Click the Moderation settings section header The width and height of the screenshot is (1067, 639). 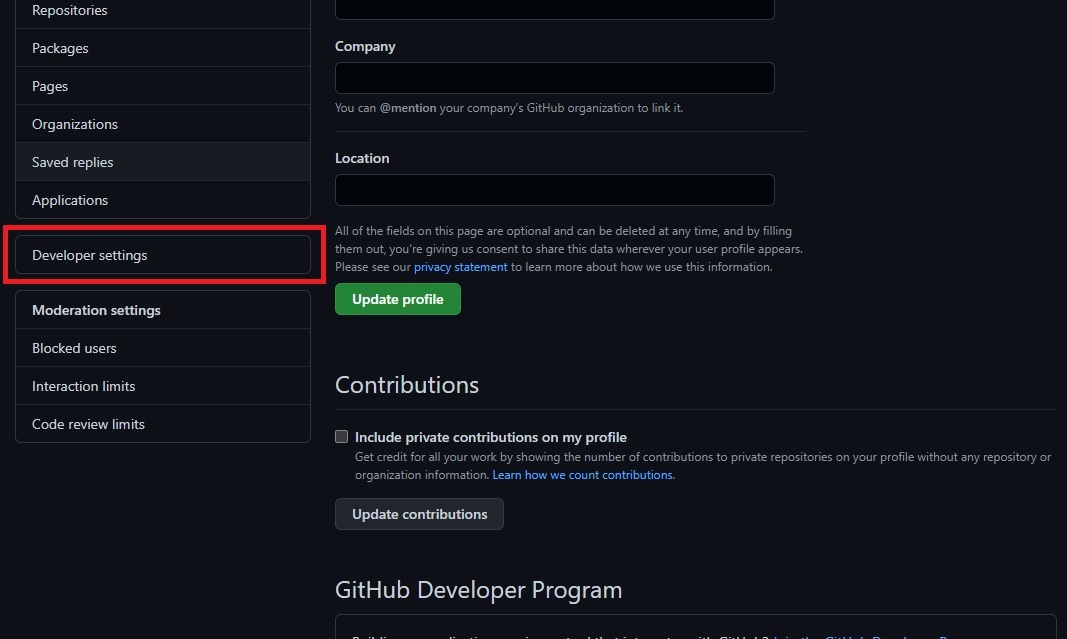point(96,310)
